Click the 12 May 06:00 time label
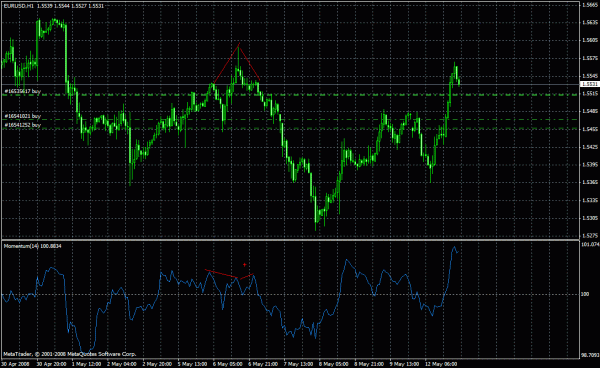600x368 pixels. click(440, 364)
